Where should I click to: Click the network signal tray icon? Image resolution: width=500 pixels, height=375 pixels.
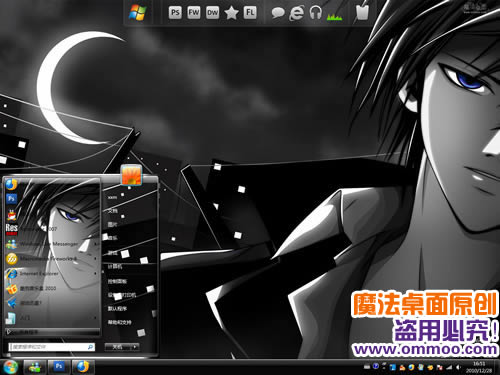[x=449, y=367]
